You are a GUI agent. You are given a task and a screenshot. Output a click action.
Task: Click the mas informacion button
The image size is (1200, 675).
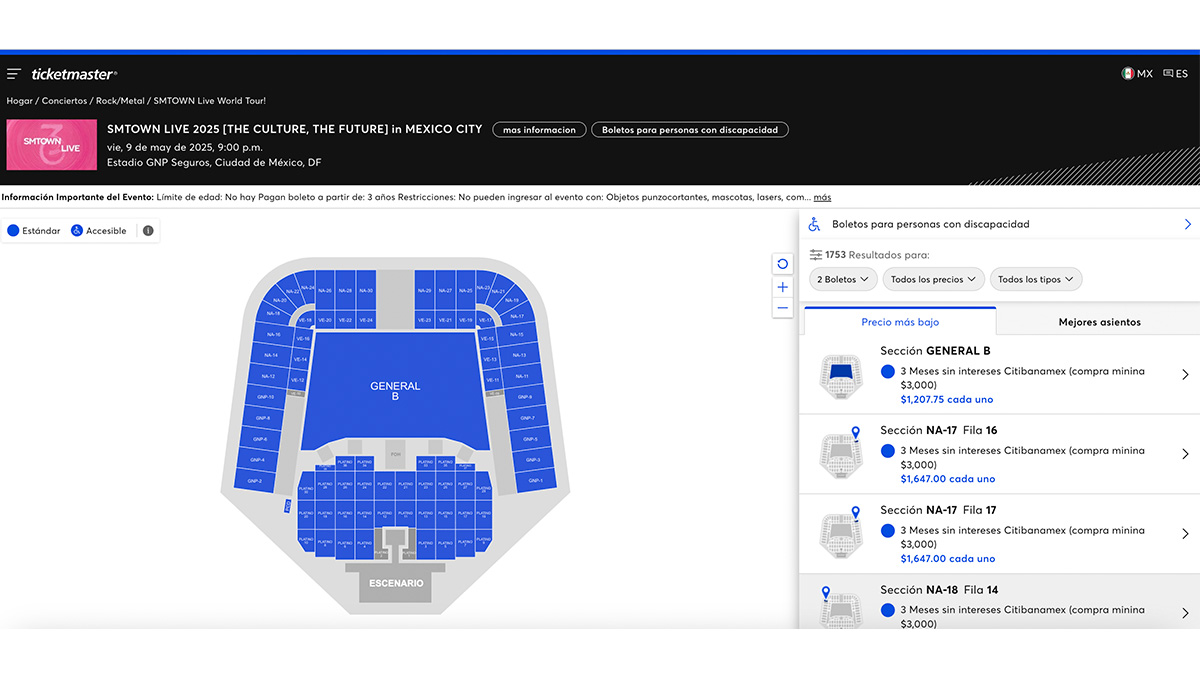[538, 130]
